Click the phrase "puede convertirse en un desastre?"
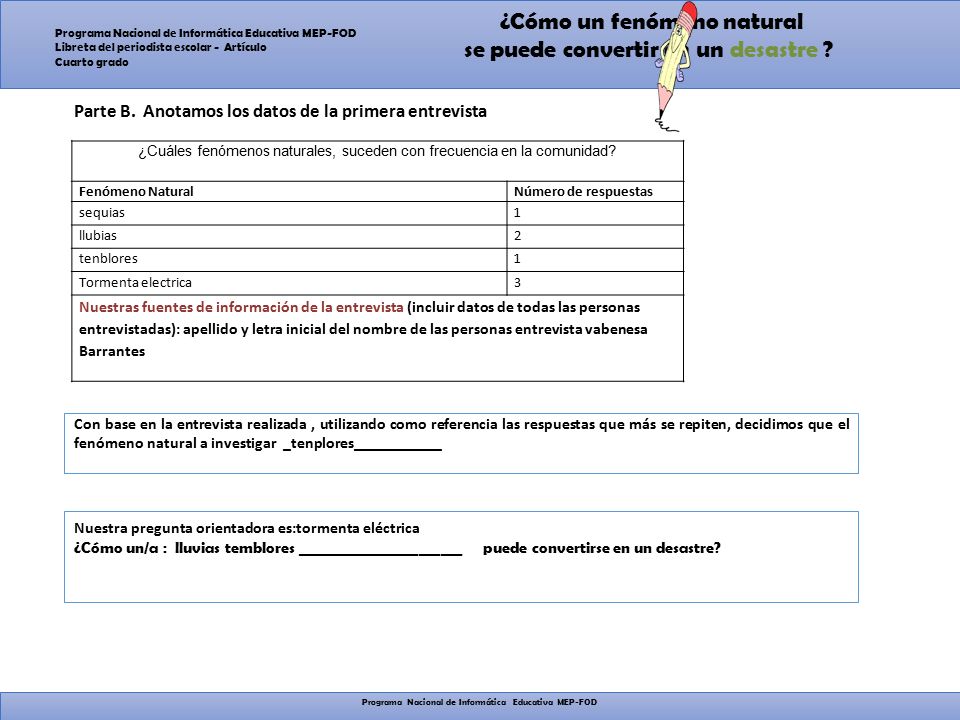Image resolution: width=960 pixels, height=720 pixels. [x=602, y=548]
